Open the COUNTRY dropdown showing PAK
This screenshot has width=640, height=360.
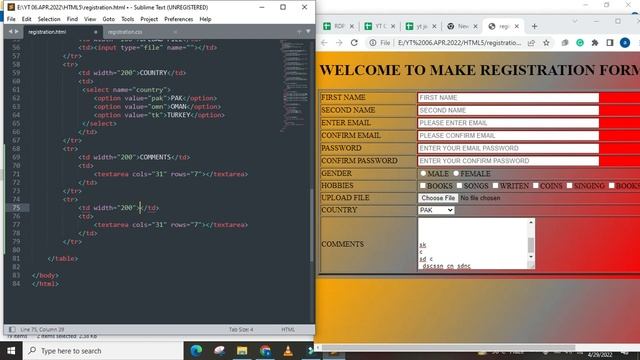[436, 210]
